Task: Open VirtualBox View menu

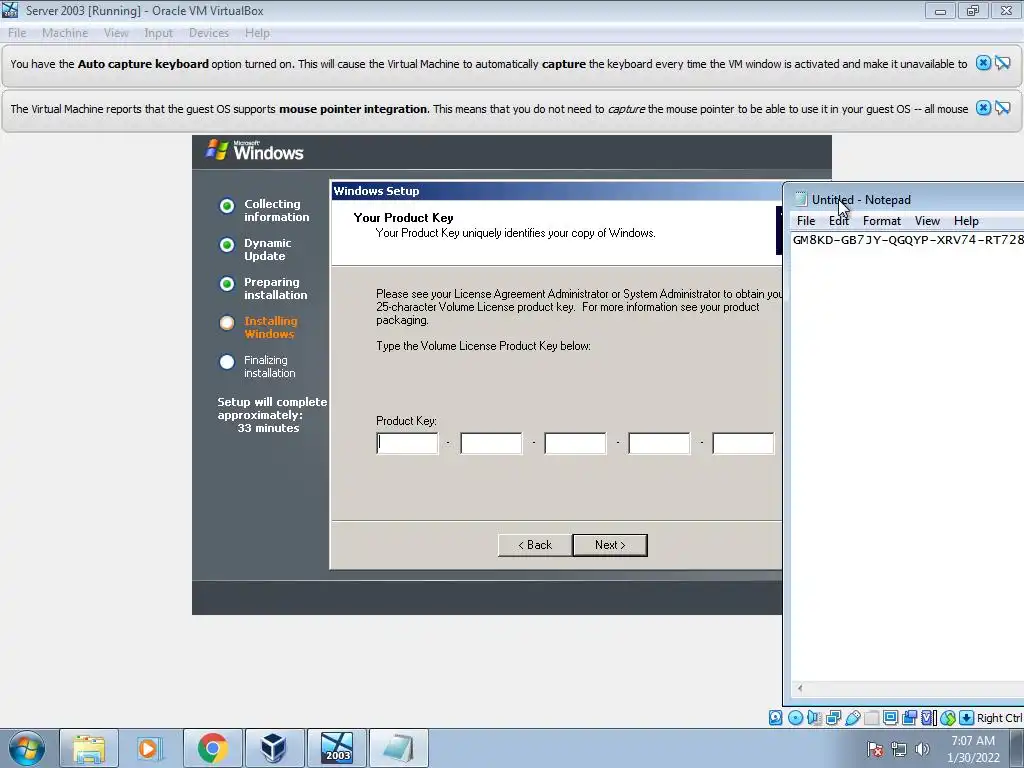Action: tap(116, 33)
